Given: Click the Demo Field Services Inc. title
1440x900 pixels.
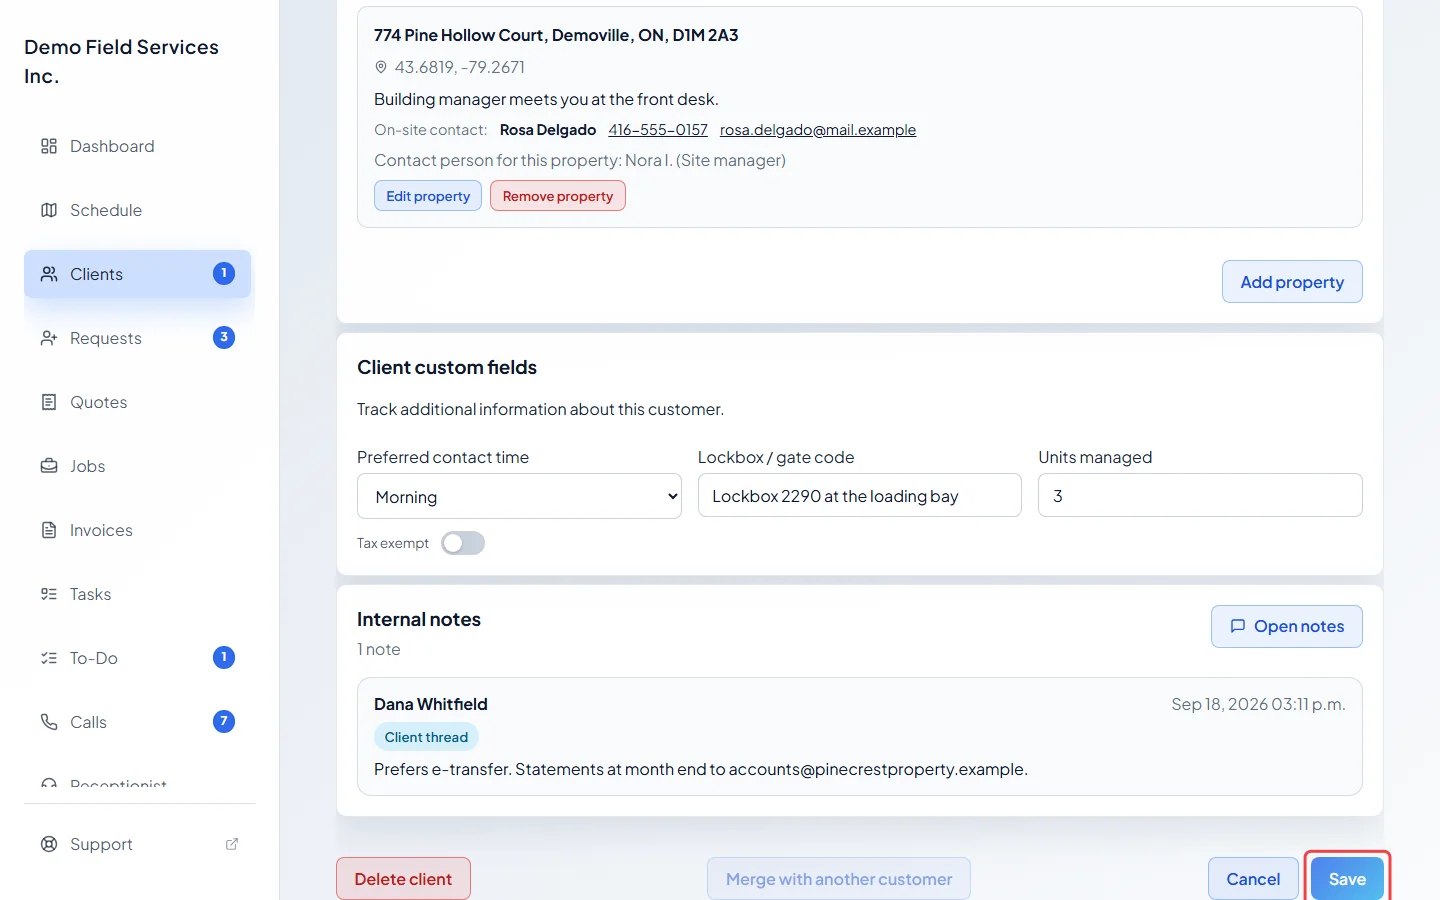Looking at the screenshot, I should pyautogui.click(x=122, y=61).
